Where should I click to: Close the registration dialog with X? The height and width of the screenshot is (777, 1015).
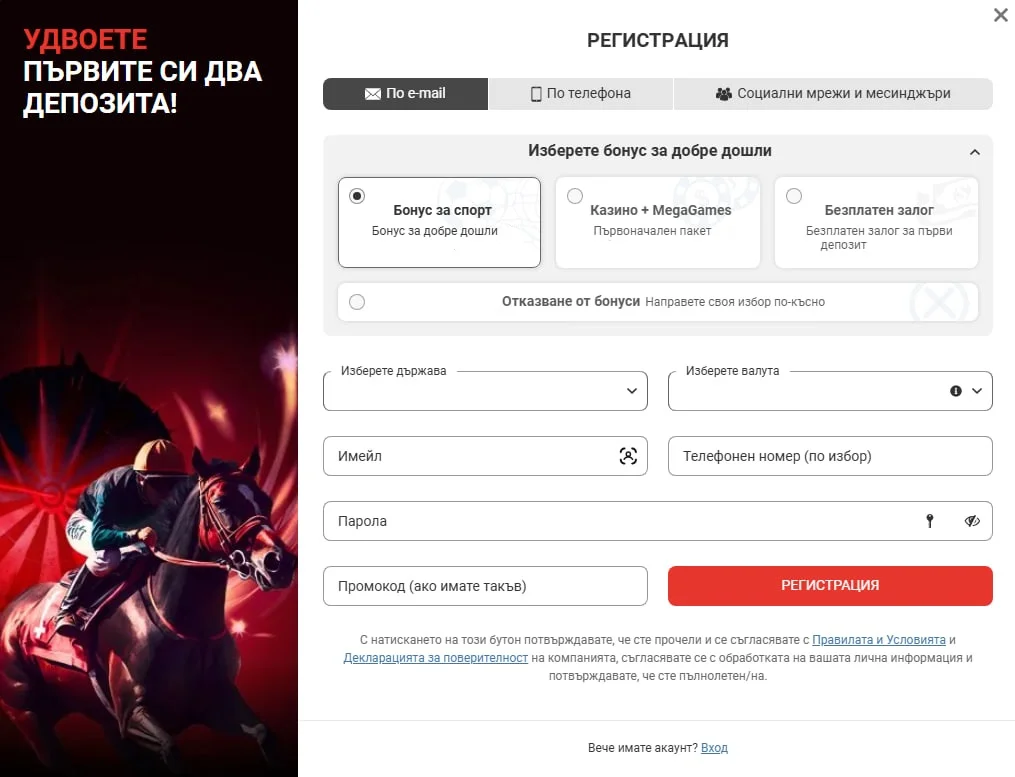coord(1001,15)
